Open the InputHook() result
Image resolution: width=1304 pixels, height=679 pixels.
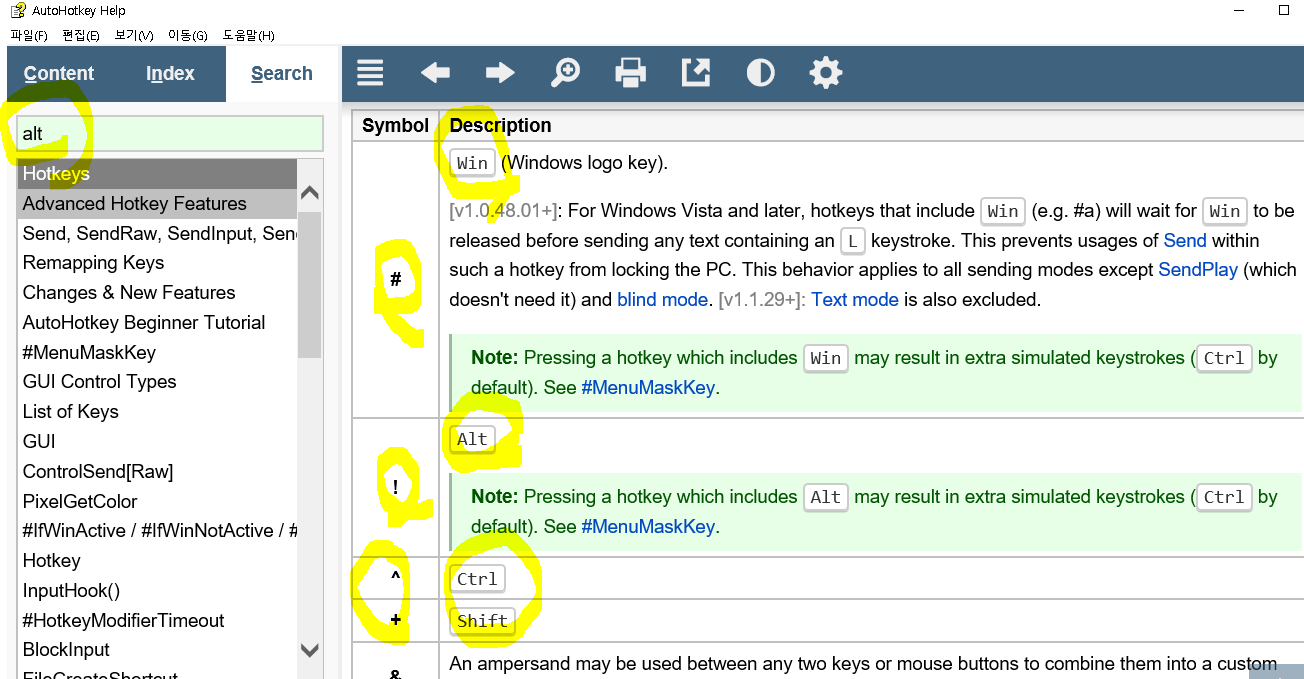tap(157, 591)
